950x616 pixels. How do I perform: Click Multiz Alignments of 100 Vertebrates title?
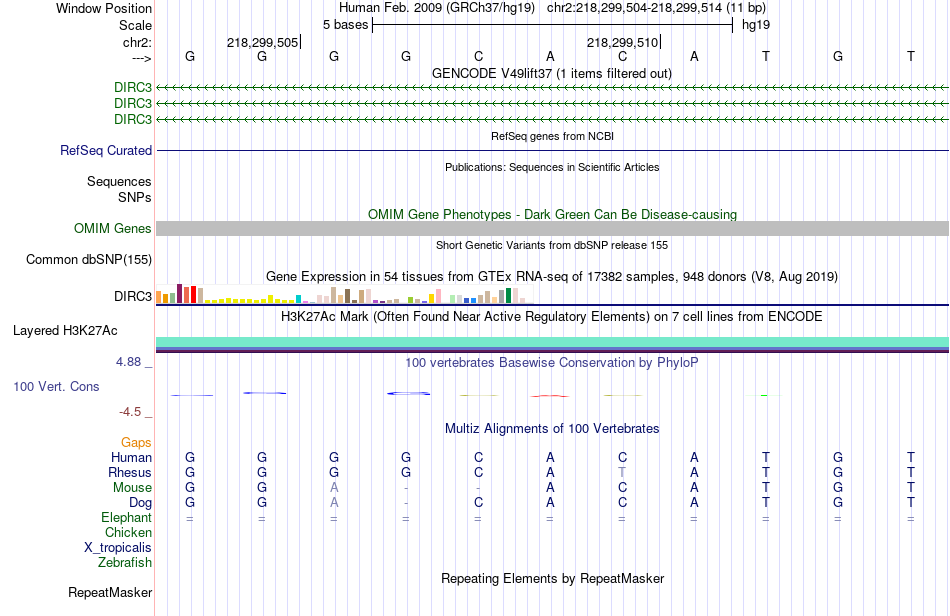[x=552, y=428]
